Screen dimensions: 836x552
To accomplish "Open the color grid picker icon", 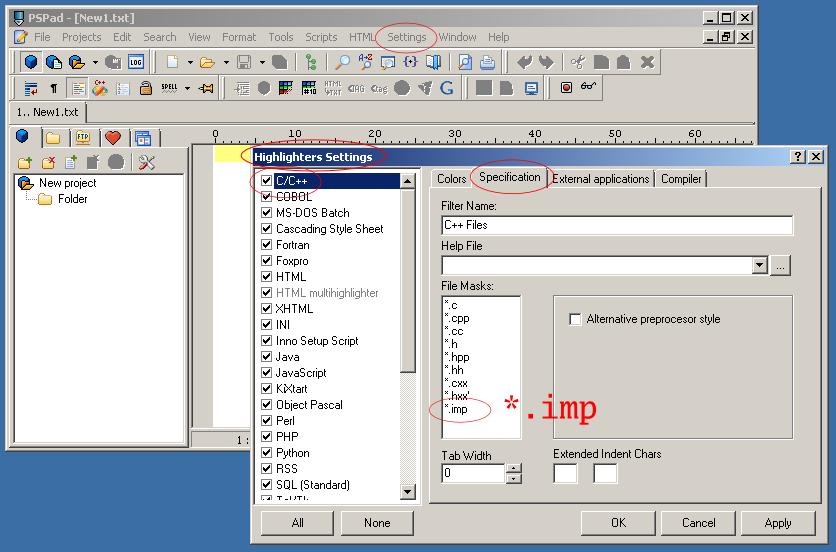I will pos(286,88).
